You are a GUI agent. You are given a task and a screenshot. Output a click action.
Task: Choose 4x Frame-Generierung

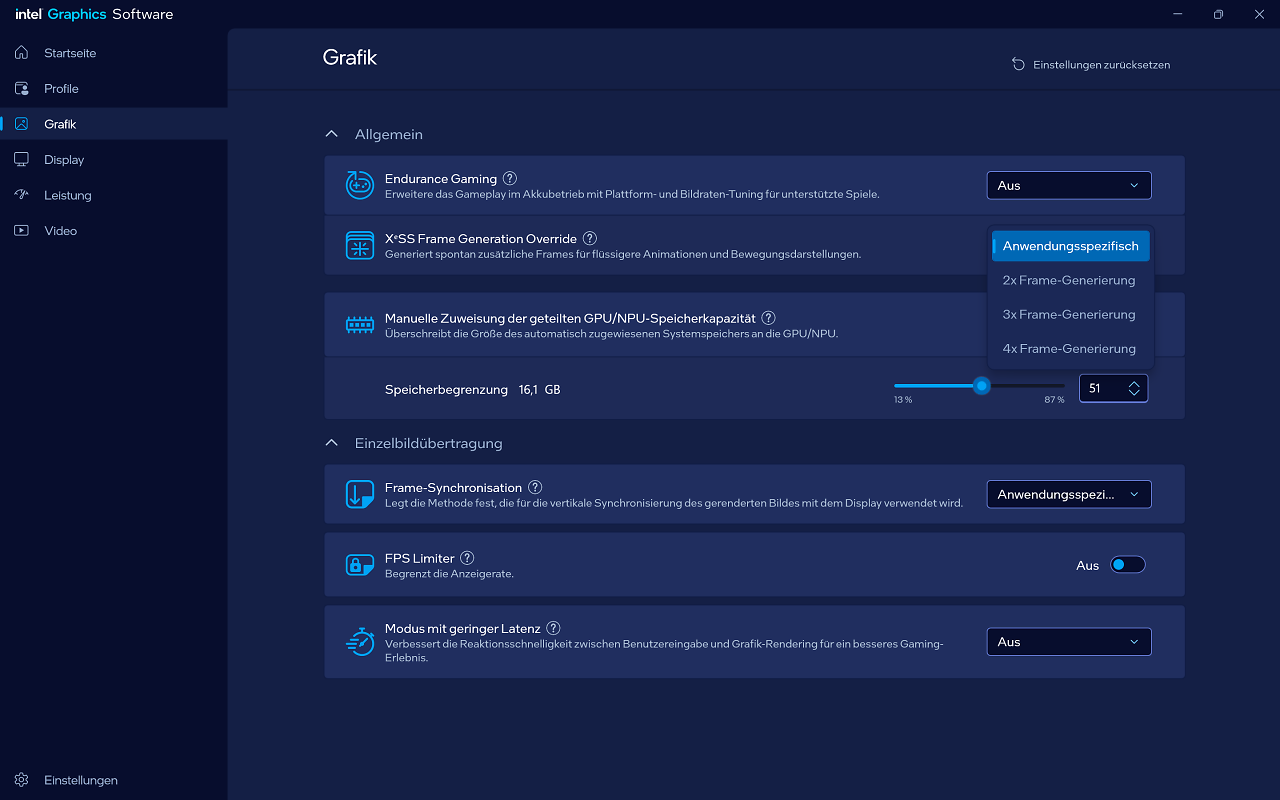click(1070, 348)
